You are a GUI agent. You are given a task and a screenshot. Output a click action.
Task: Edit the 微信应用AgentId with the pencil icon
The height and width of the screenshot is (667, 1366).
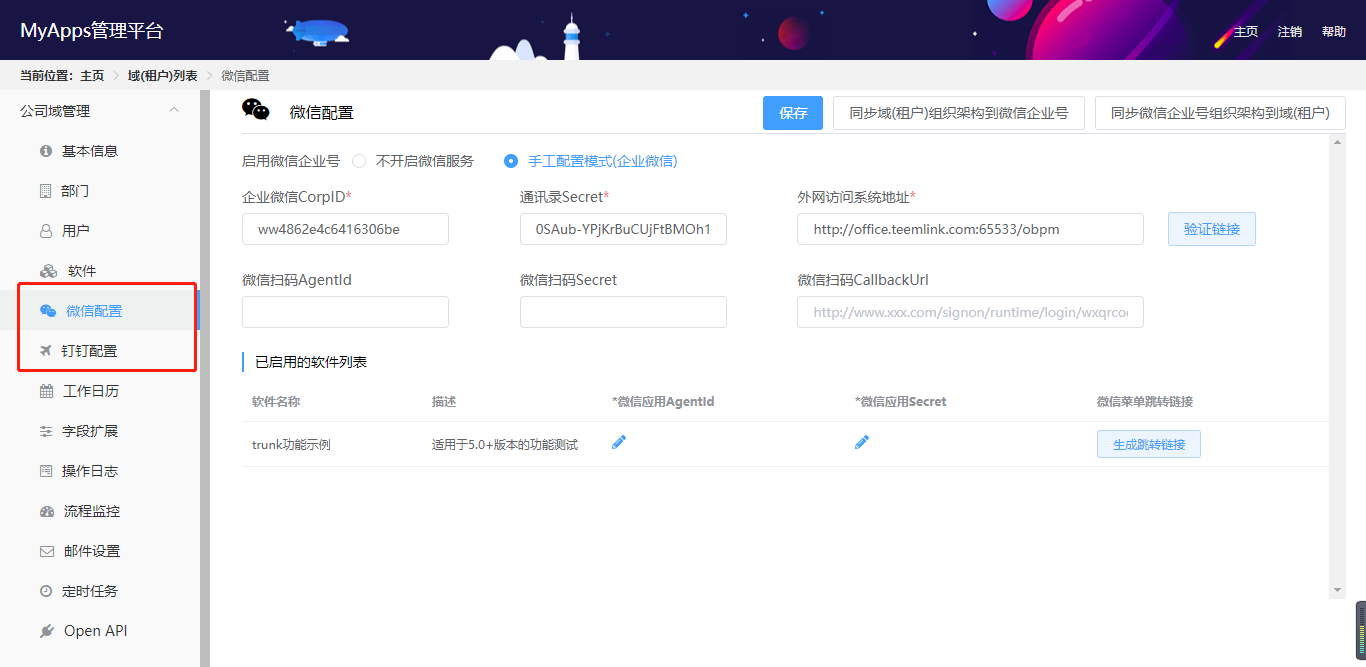(x=619, y=441)
